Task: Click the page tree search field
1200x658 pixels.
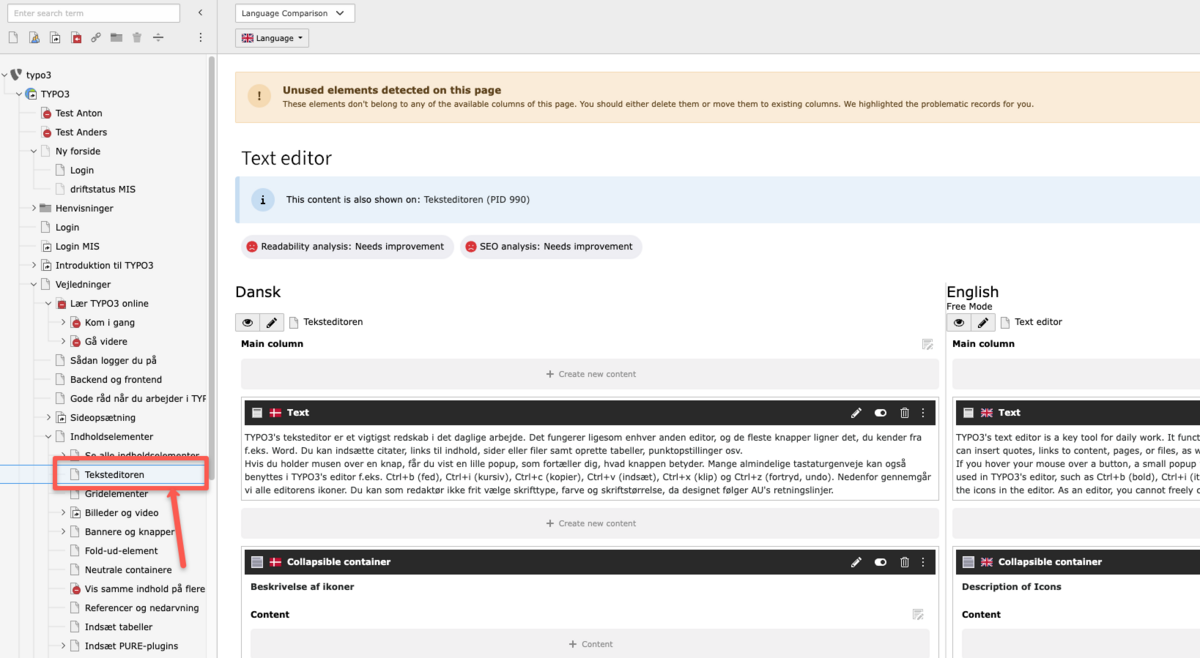Action: click(93, 13)
